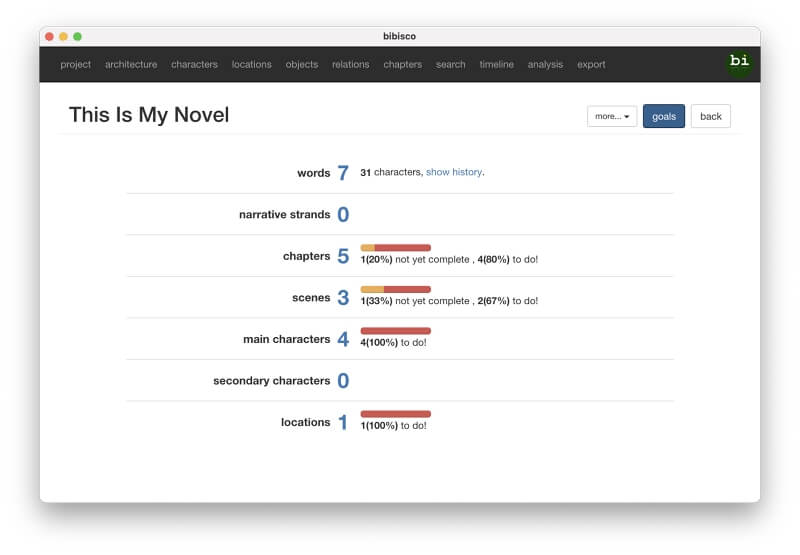Click the scenes completion progress bar
The height and width of the screenshot is (555, 800).
395,289
